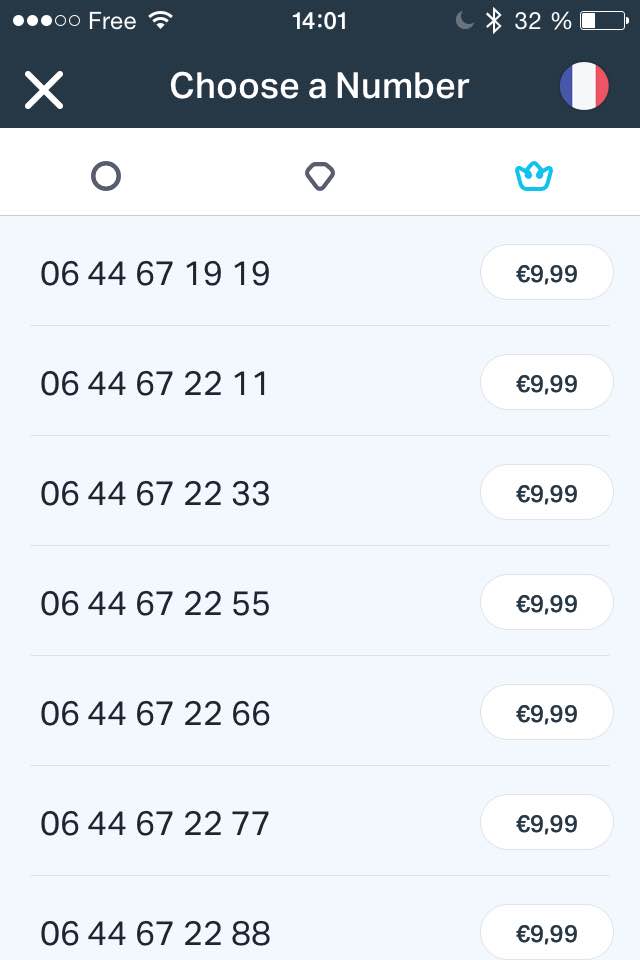Choose phone number 06 44 67 22 33
Screen dimensions: 640x960
click(x=155, y=493)
